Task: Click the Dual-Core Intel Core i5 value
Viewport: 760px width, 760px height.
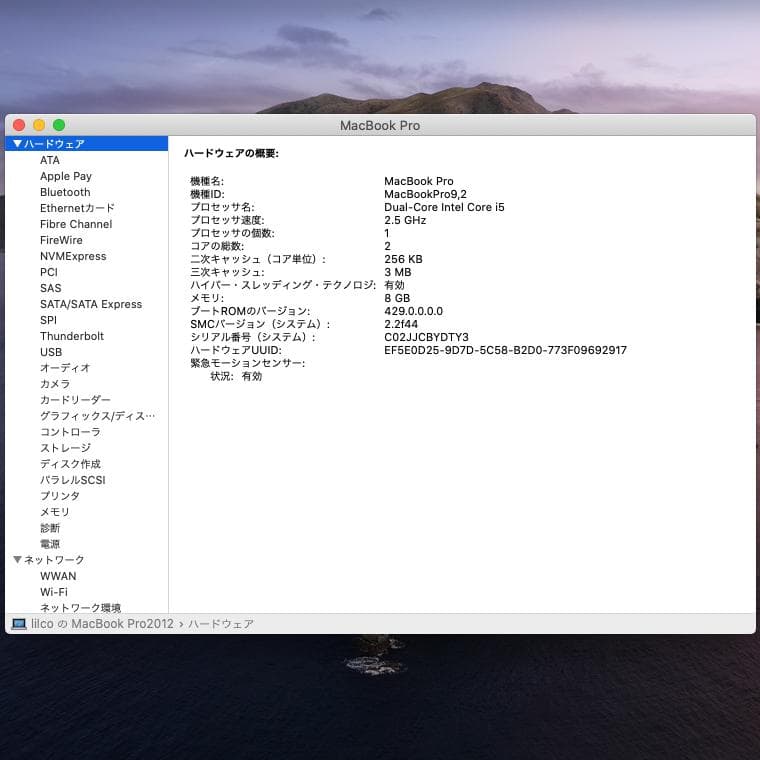Action: click(444, 207)
